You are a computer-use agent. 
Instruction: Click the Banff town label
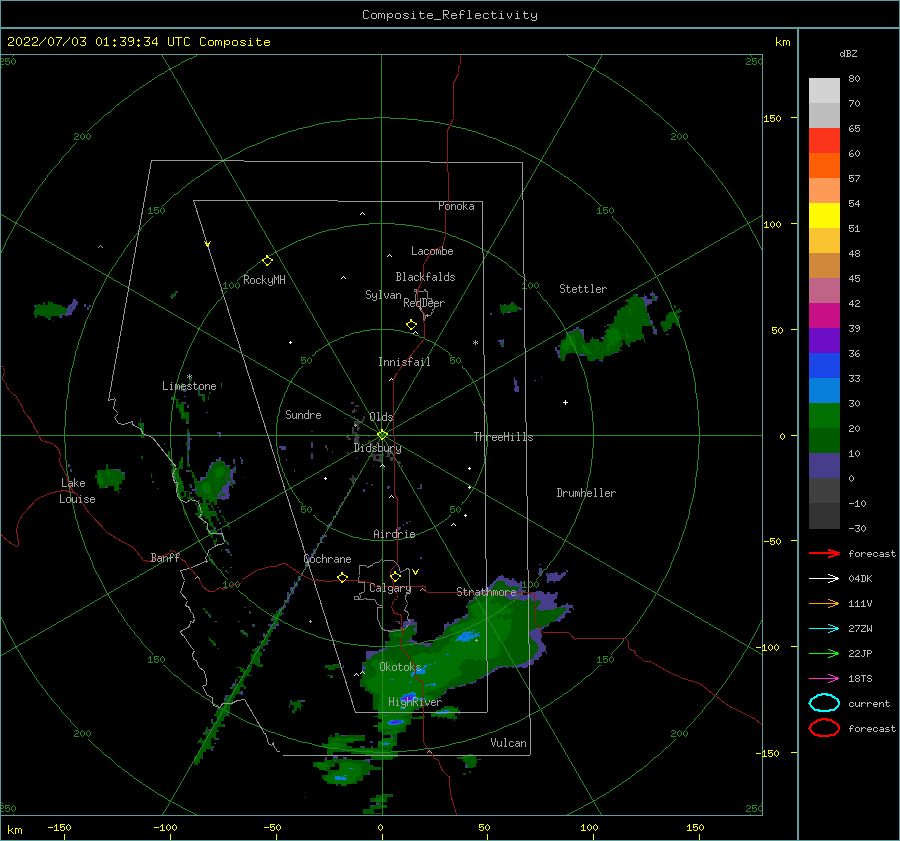pyautogui.click(x=165, y=557)
